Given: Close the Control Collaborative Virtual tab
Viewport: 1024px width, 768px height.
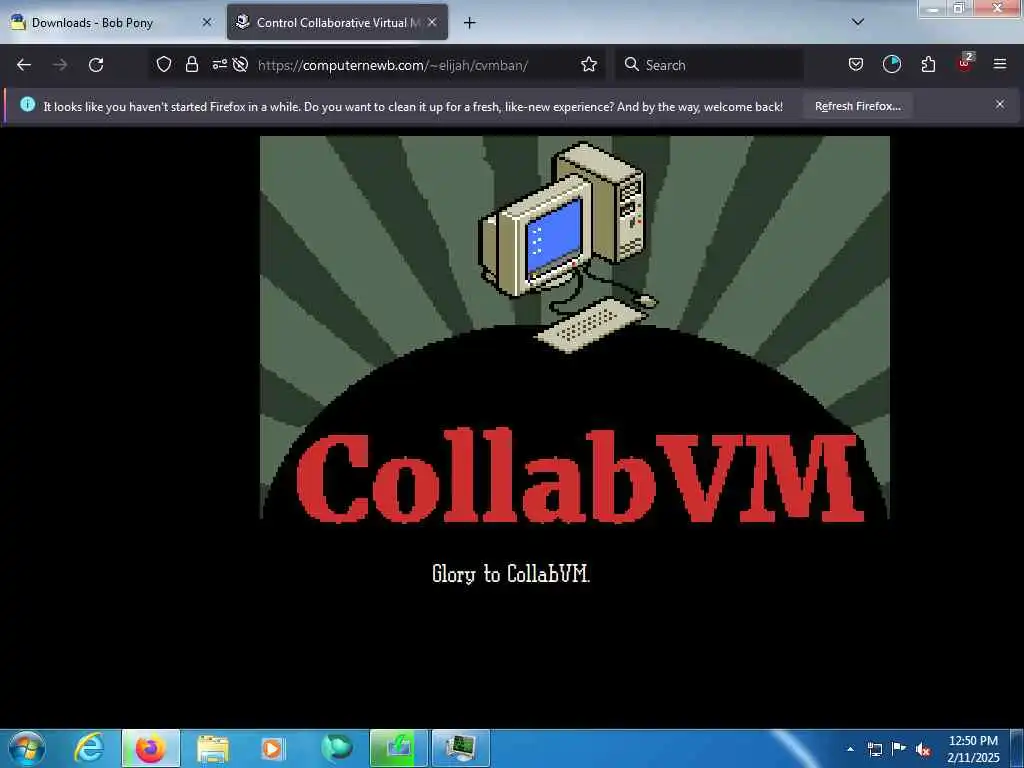Looking at the screenshot, I should (x=432, y=22).
